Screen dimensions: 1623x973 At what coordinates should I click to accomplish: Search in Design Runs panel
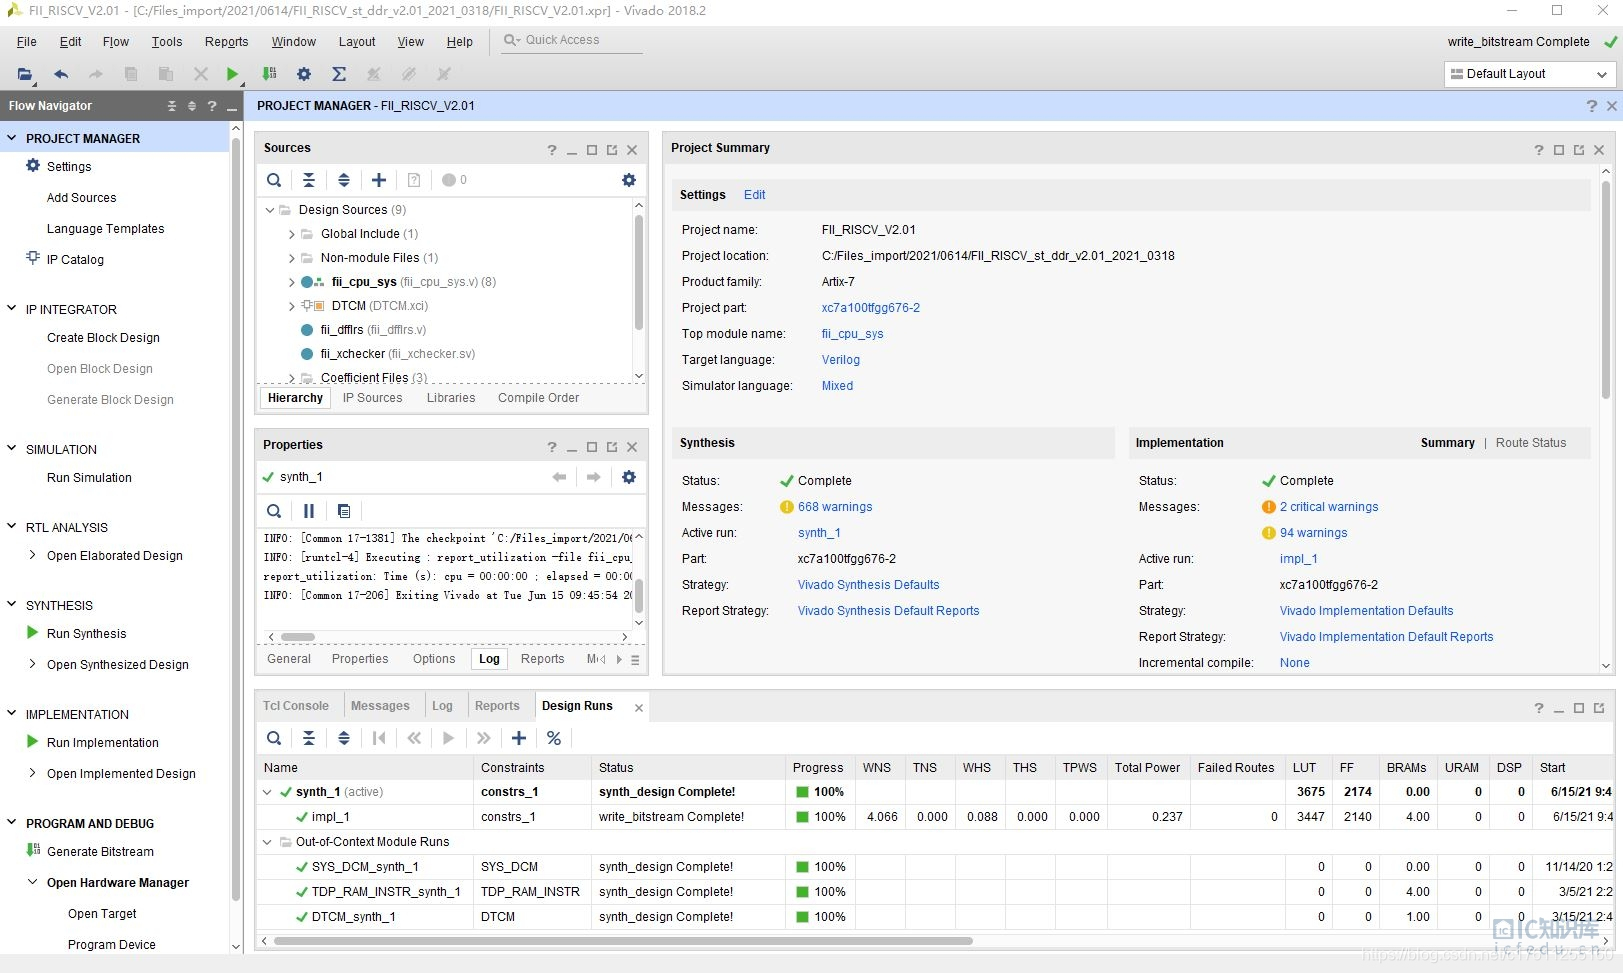(x=274, y=738)
